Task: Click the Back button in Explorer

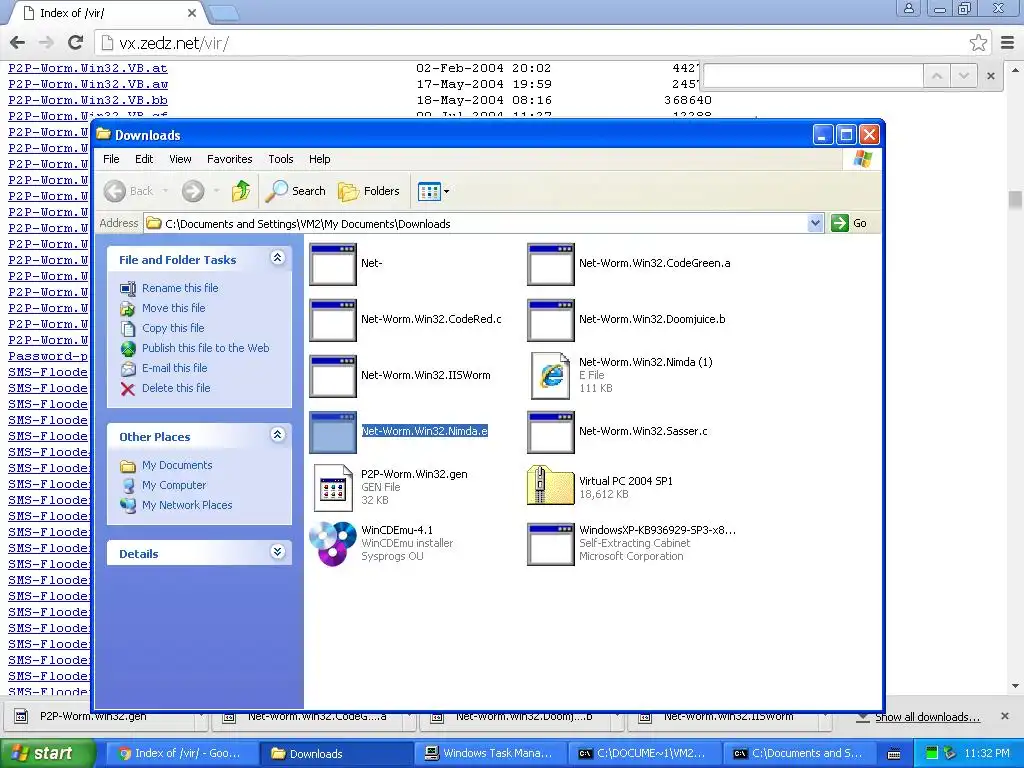Action: pos(129,191)
